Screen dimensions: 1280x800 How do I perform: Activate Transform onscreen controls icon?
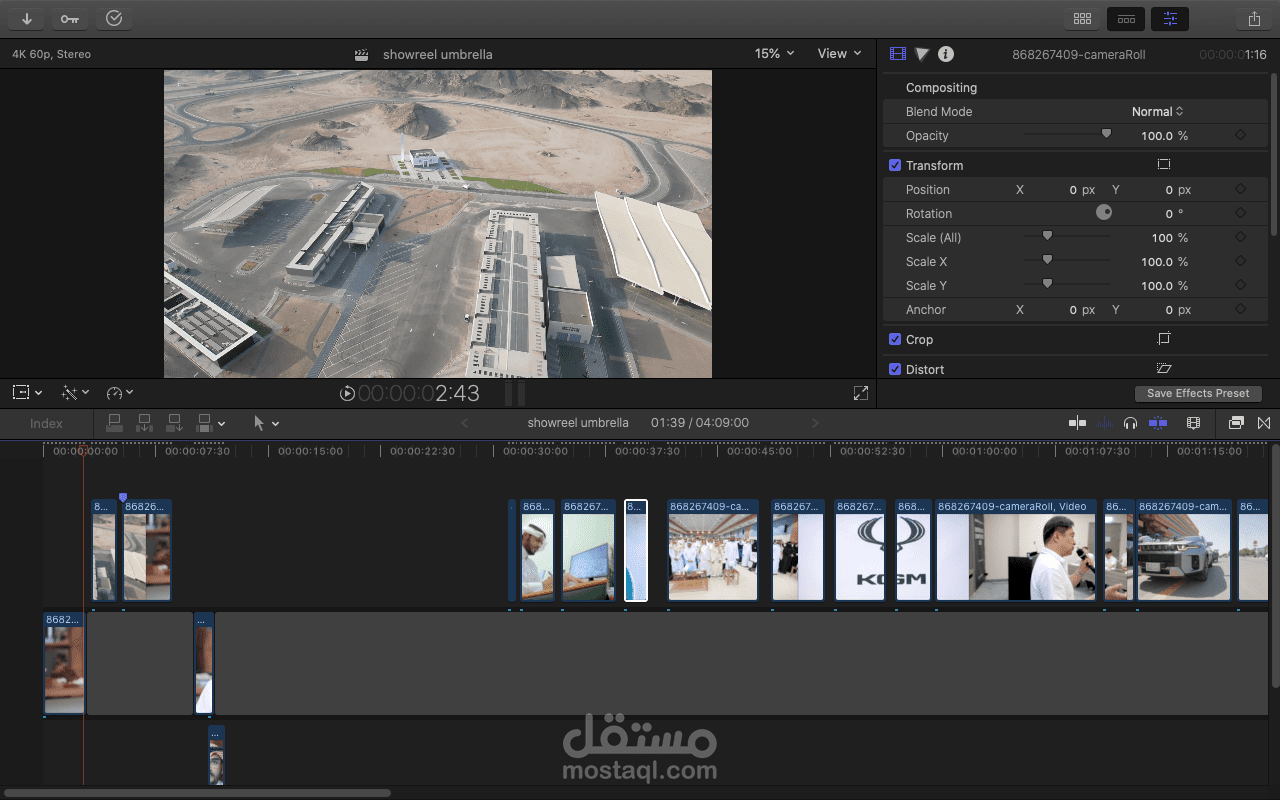coord(1164,165)
